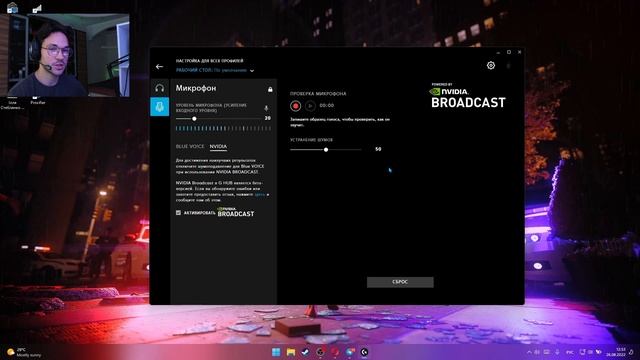Click the tray microphone icon
The width and height of the screenshot is (640, 360).
(558, 352)
